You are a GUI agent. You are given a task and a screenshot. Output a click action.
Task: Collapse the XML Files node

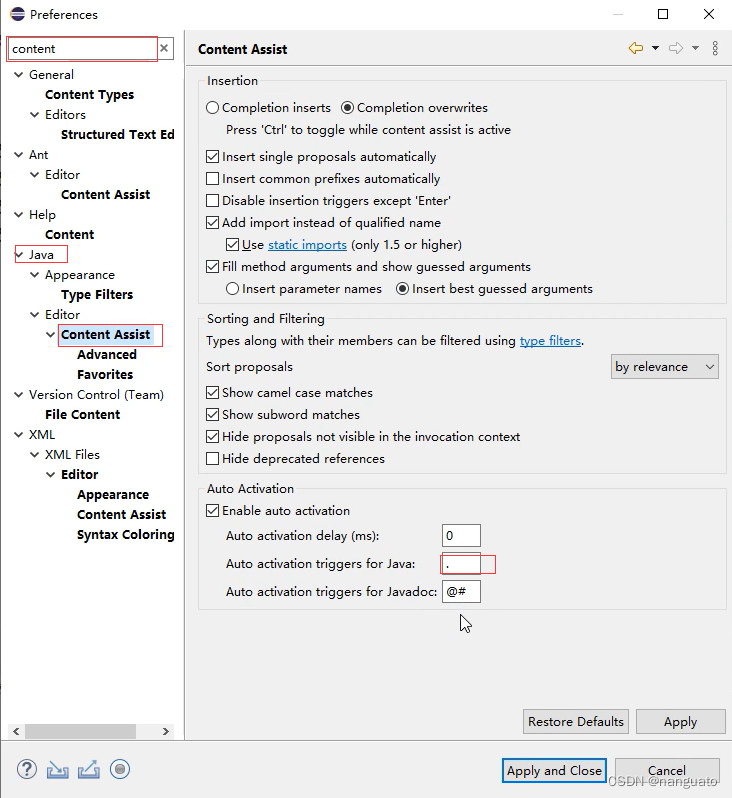35,454
